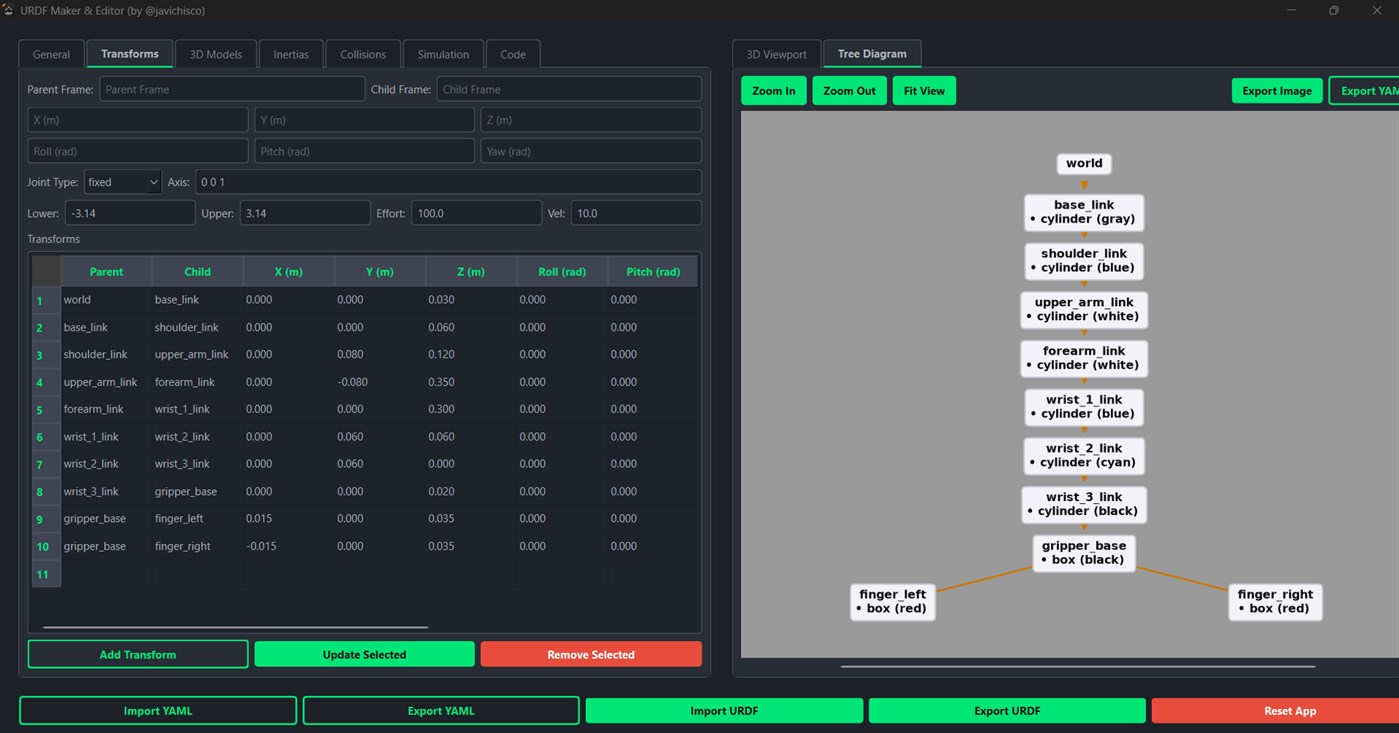Click the URDF Maker app icon in title bar

pyautogui.click(x=8, y=10)
